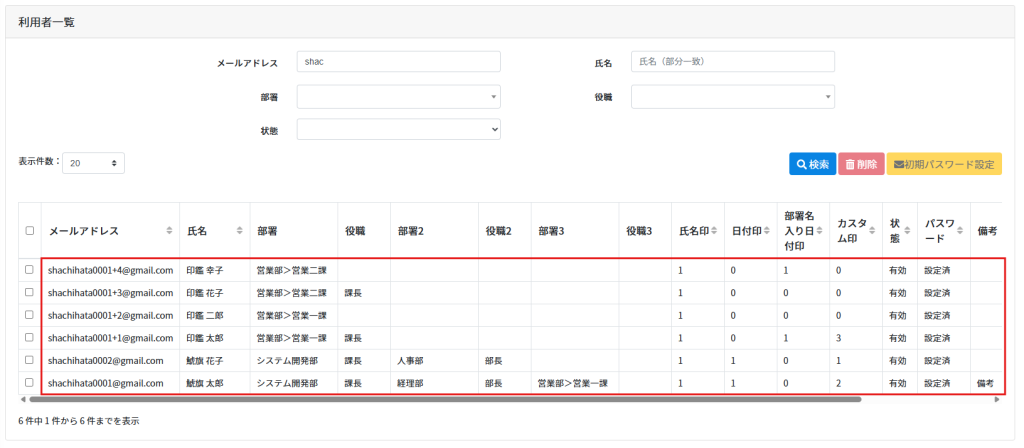Click the 削除 delete button
This screenshot has height=448, width=1024.
point(860,165)
